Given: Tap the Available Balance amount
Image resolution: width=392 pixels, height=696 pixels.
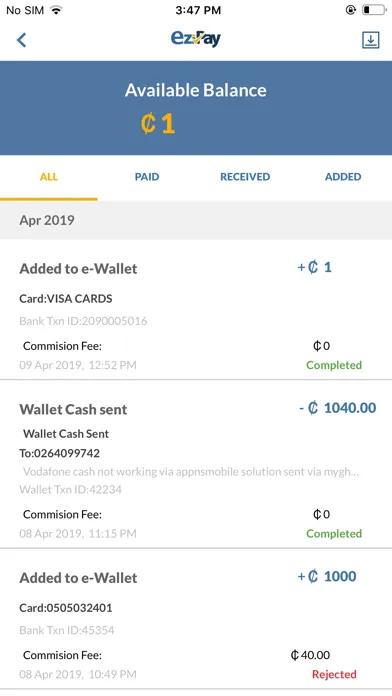Looking at the screenshot, I should coord(158,124).
